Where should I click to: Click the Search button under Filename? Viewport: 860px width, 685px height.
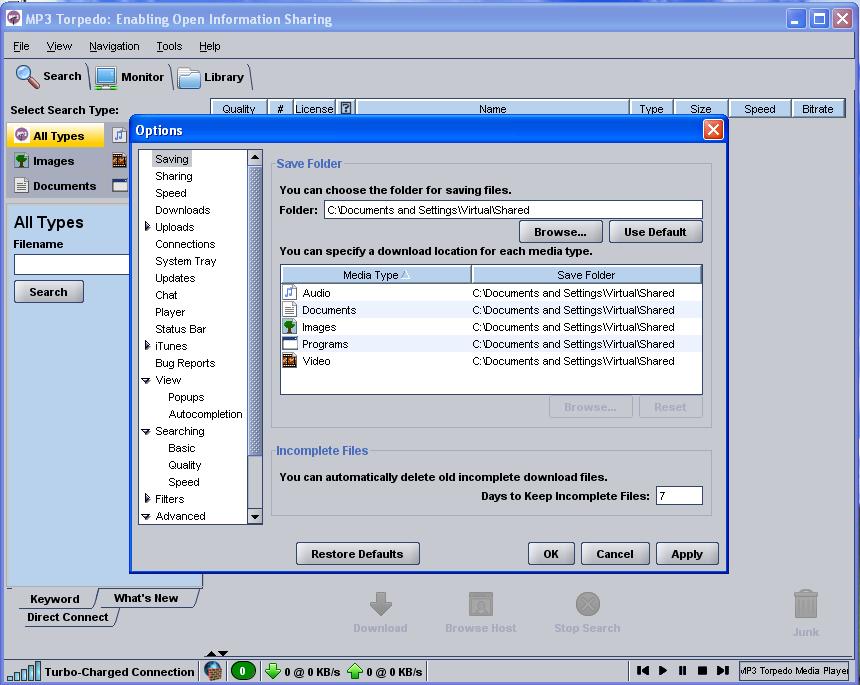(x=49, y=292)
